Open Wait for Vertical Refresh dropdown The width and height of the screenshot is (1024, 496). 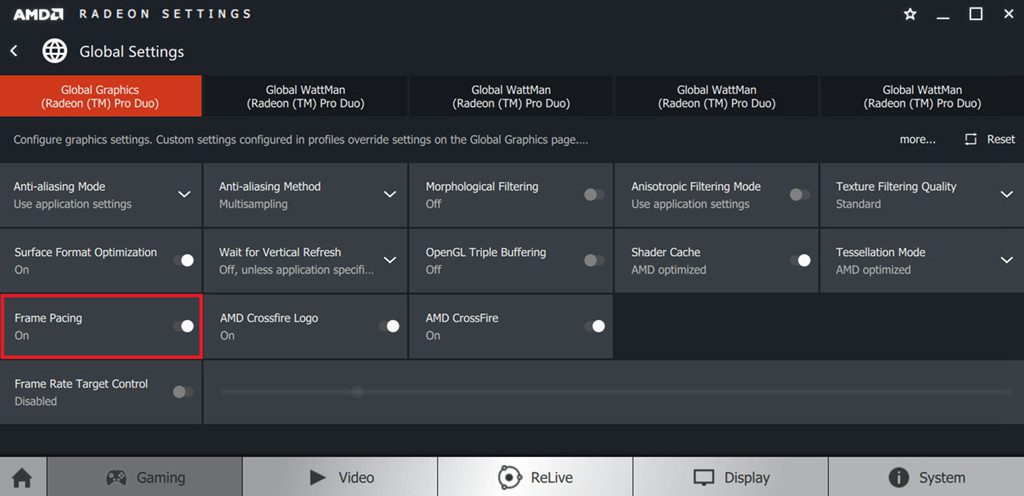click(306, 260)
